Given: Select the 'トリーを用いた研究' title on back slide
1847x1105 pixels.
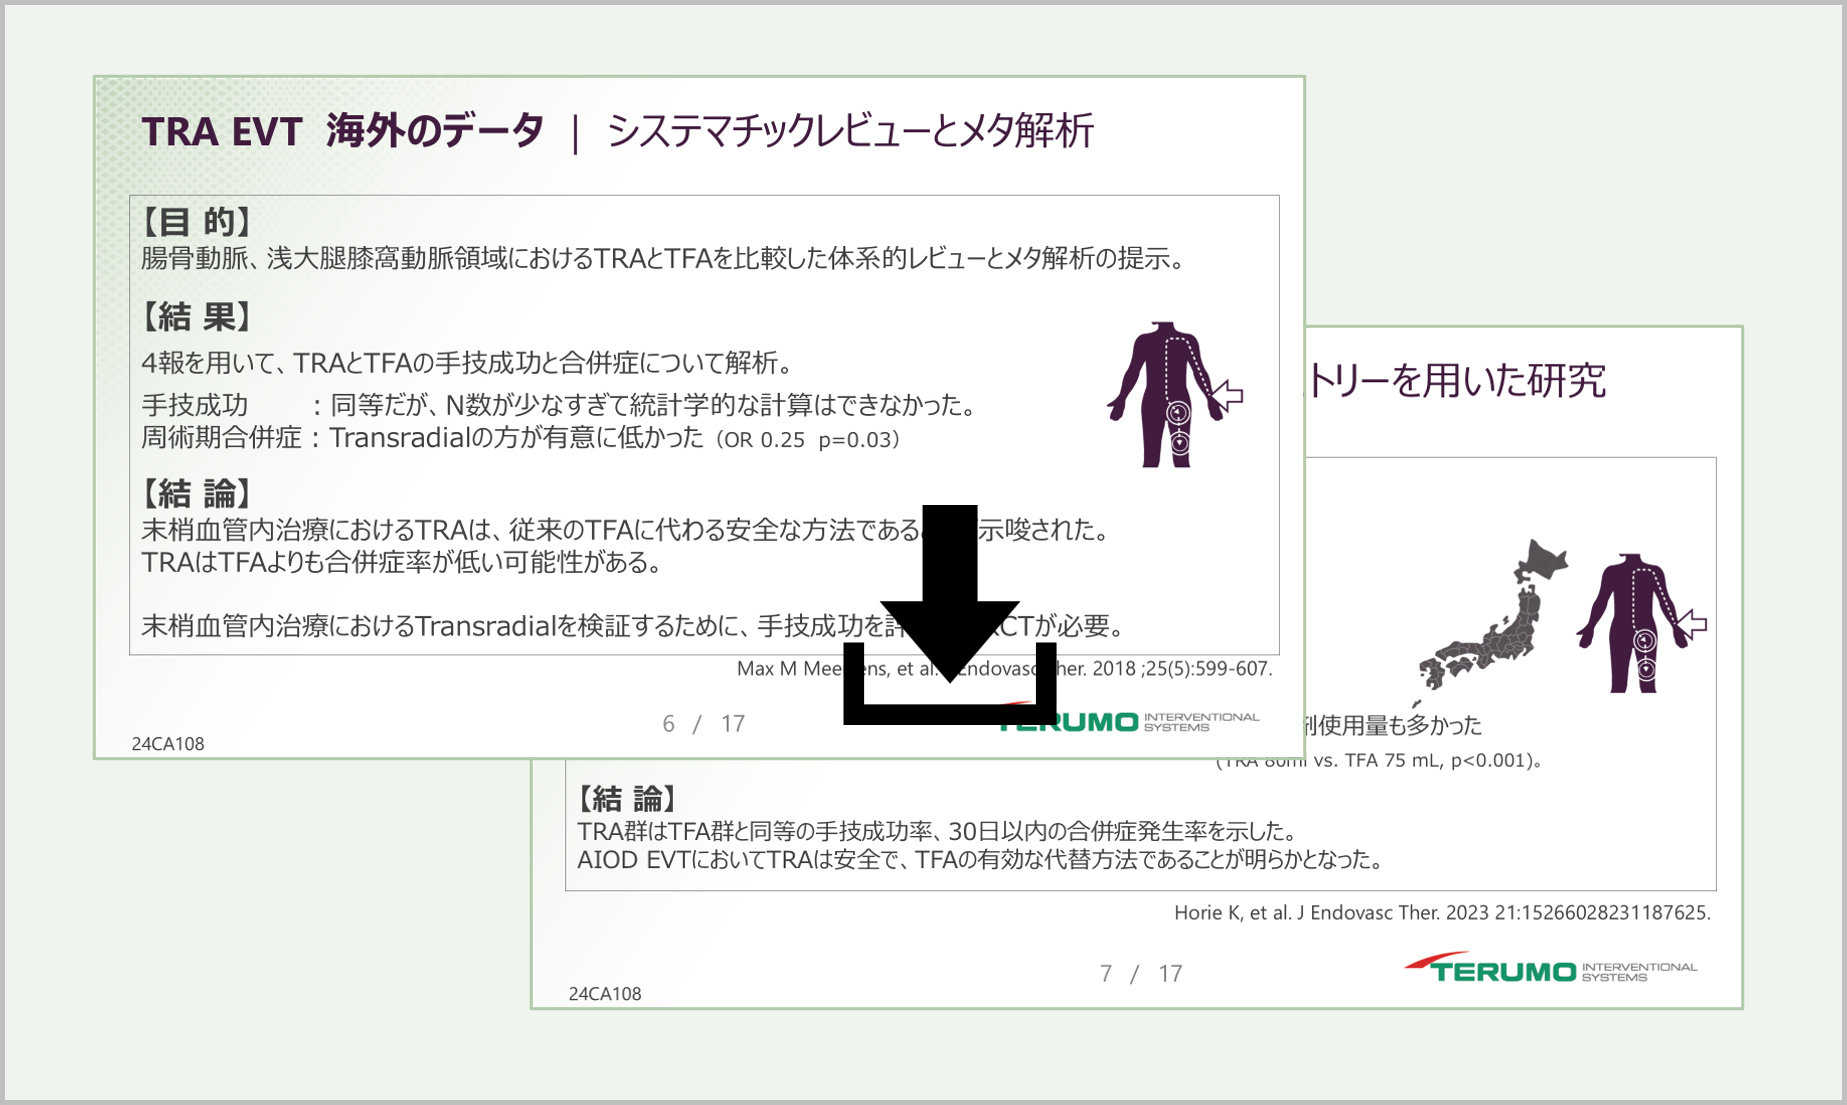Looking at the screenshot, I should click(x=1455, y=380).
